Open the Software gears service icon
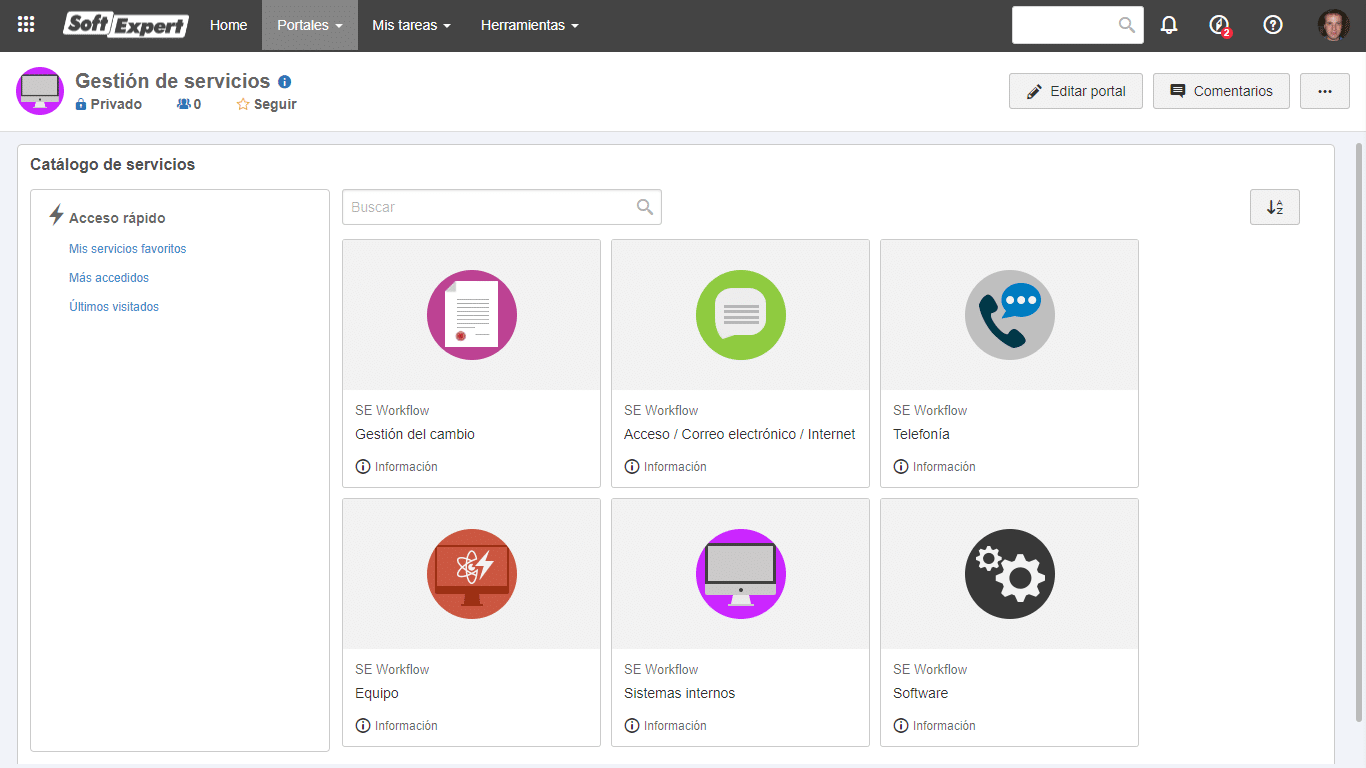The height and width of the screenshot is (768, 1366). pos(1010,574)
